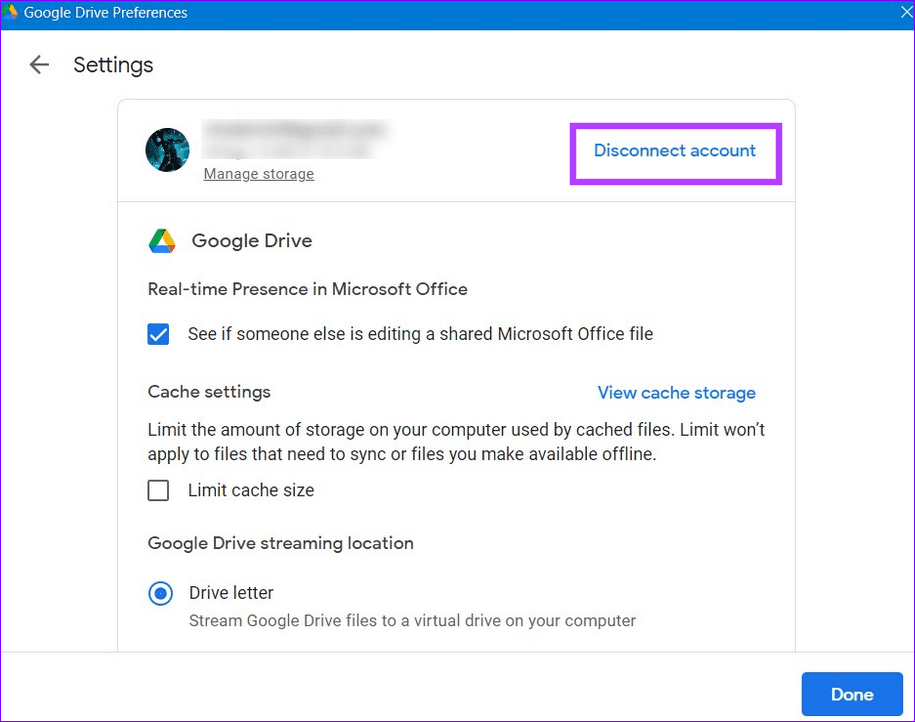Click the empty checkbox square near cache size
The height and width of the screenshot is (722, 915).
click(x=158, y=490)
